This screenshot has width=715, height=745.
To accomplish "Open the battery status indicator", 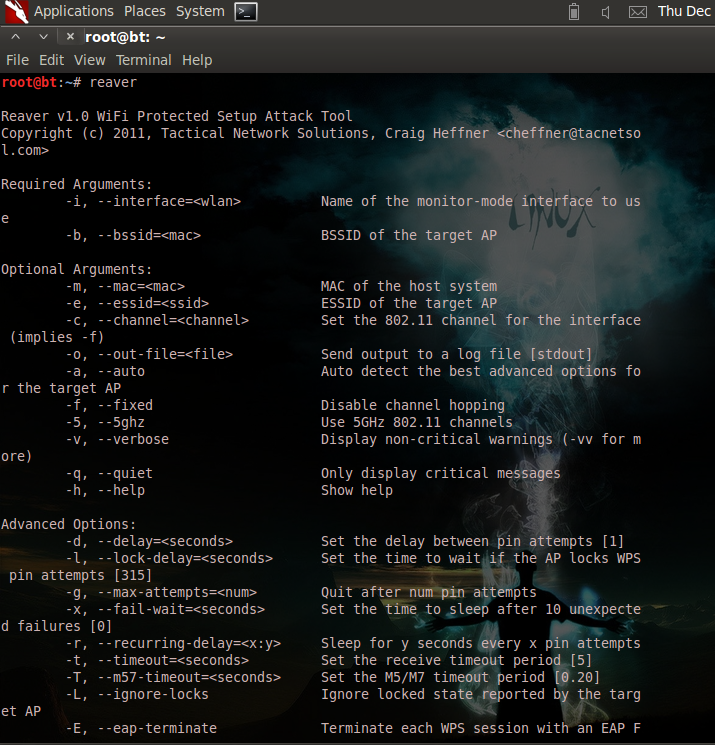I will click(x=574, y=11).
